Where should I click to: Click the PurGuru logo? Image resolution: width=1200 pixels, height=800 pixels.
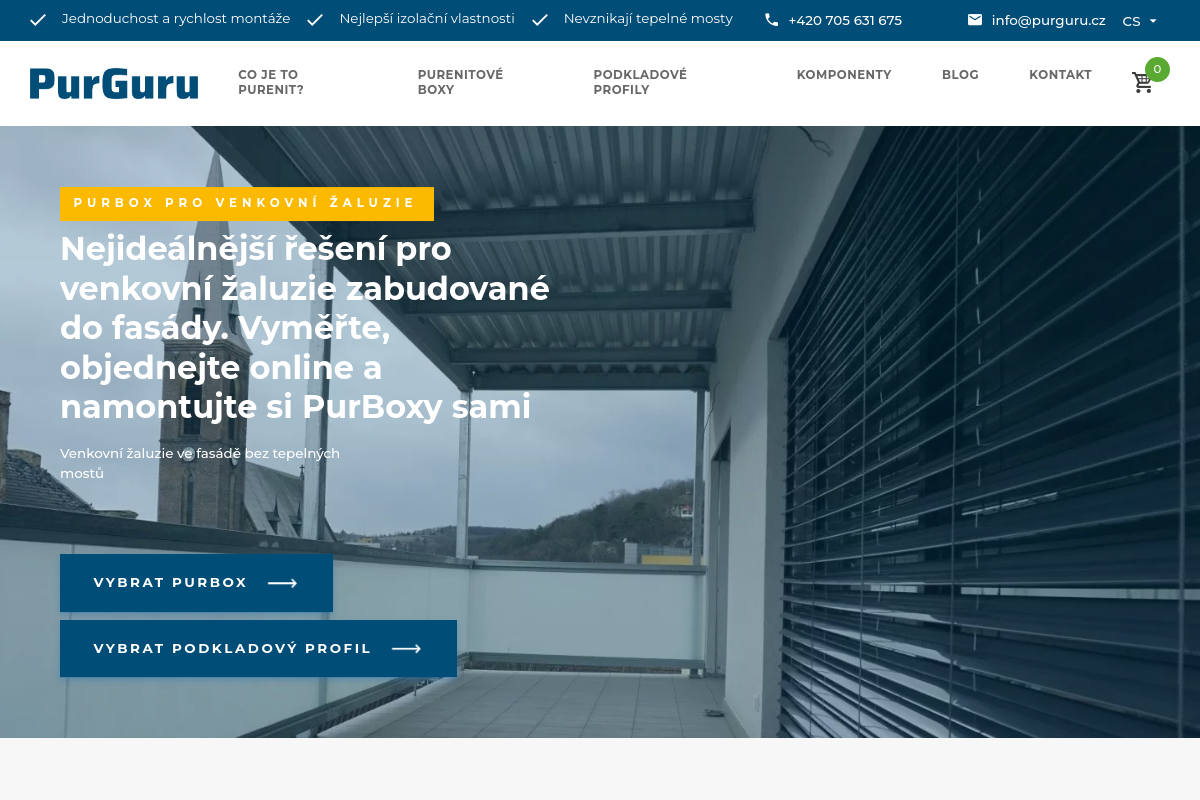114,84
